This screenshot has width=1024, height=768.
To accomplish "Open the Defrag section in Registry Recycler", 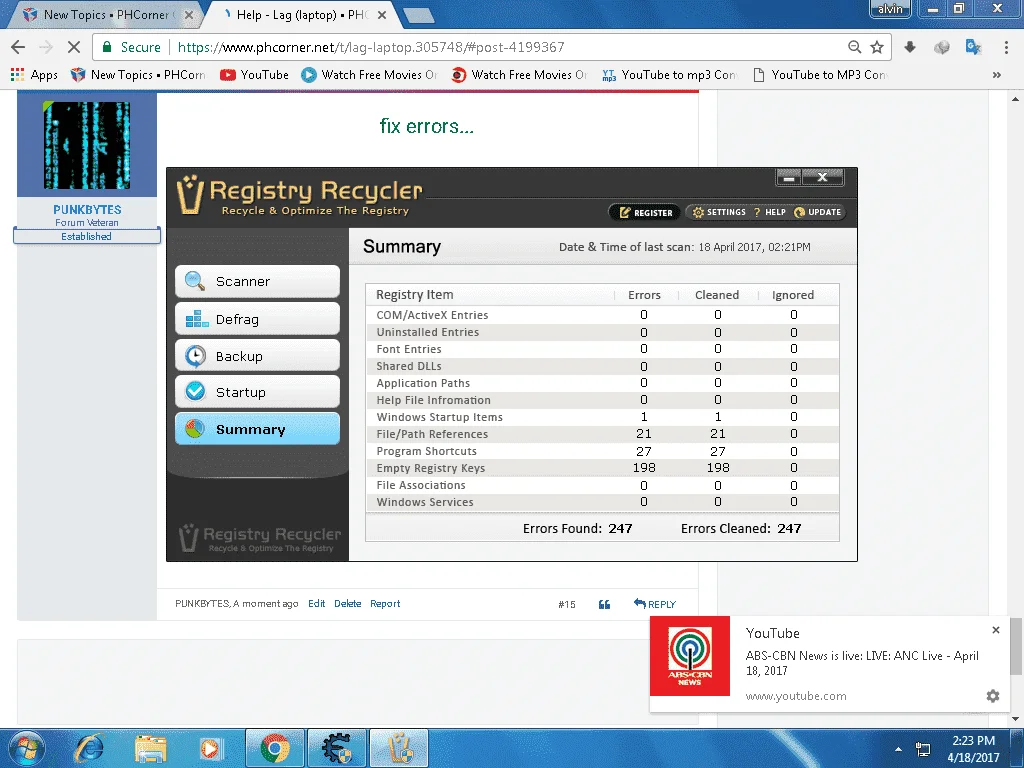I will click(x=257, y=319).
